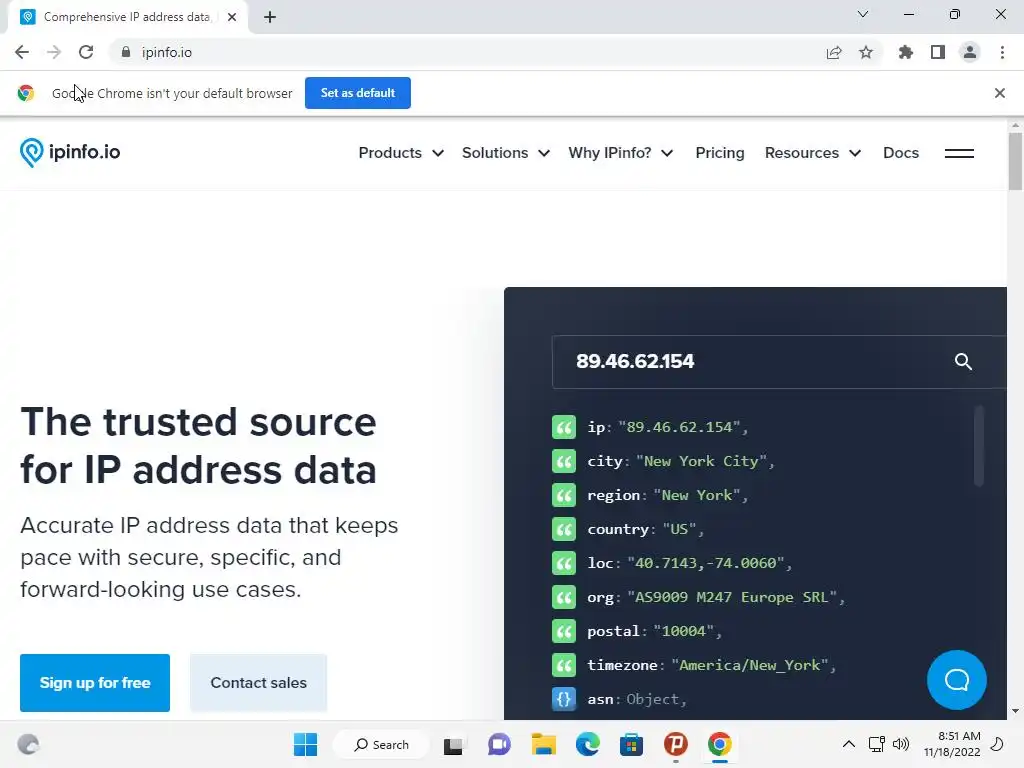
Task: Expand the Solutions dropdown menu
Action: (x=505, y=153)
